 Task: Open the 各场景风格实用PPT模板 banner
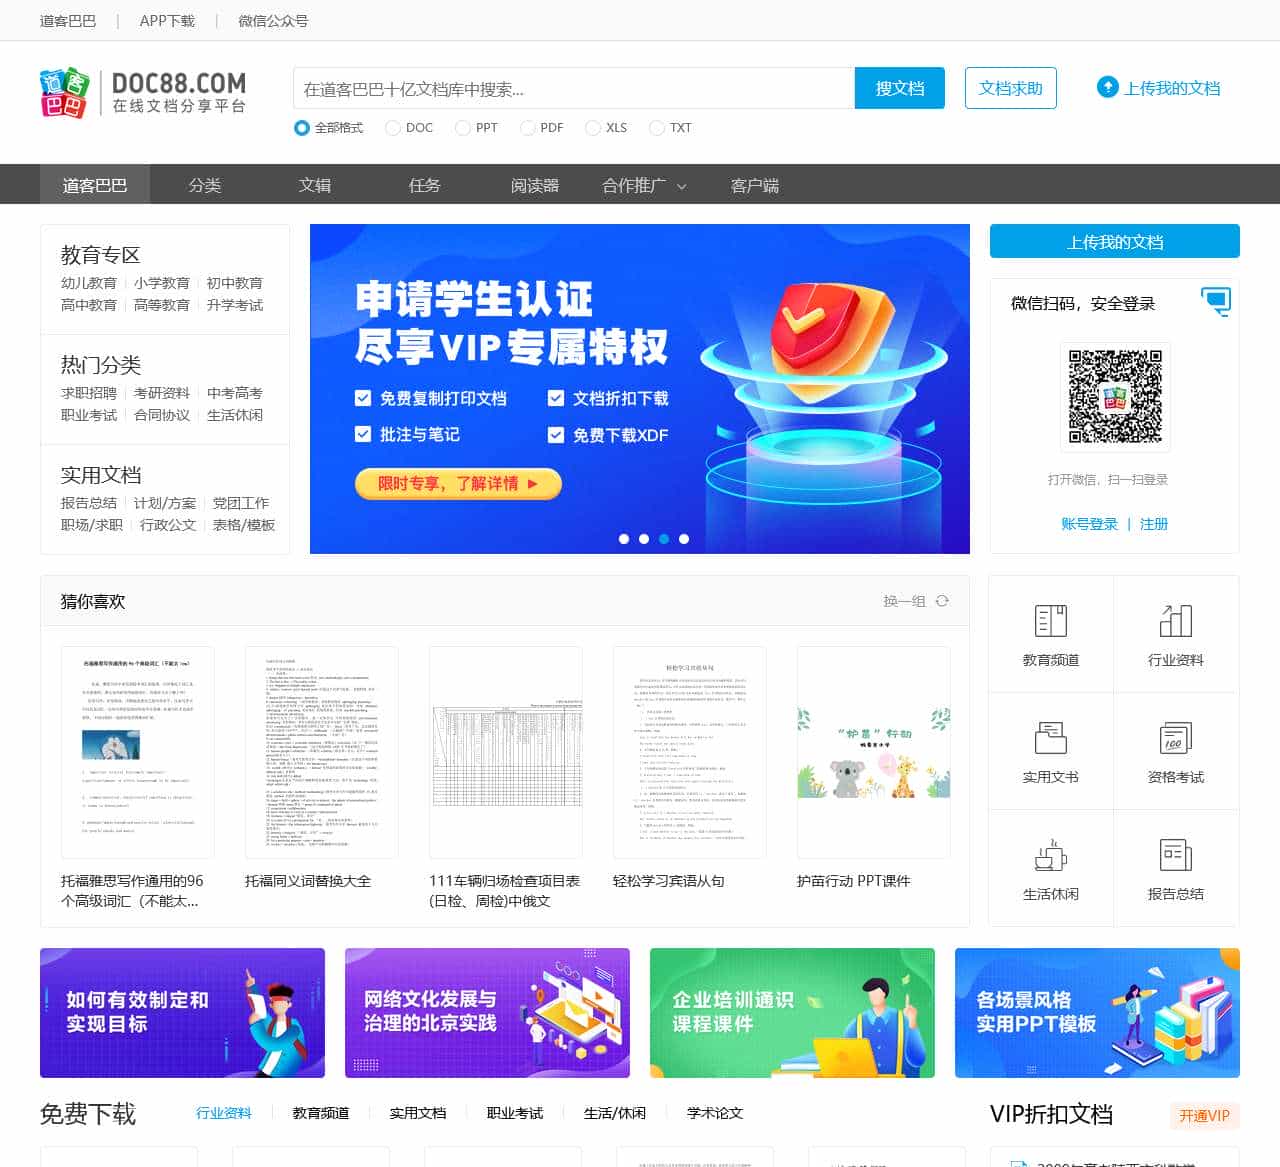tap(1097, 1013)
